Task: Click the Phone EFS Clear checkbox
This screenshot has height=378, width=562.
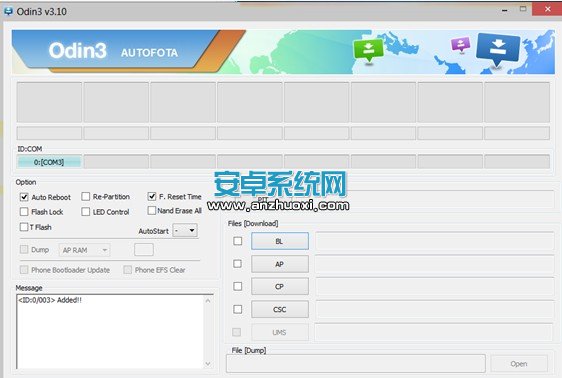Action: (x=127, y=269)
